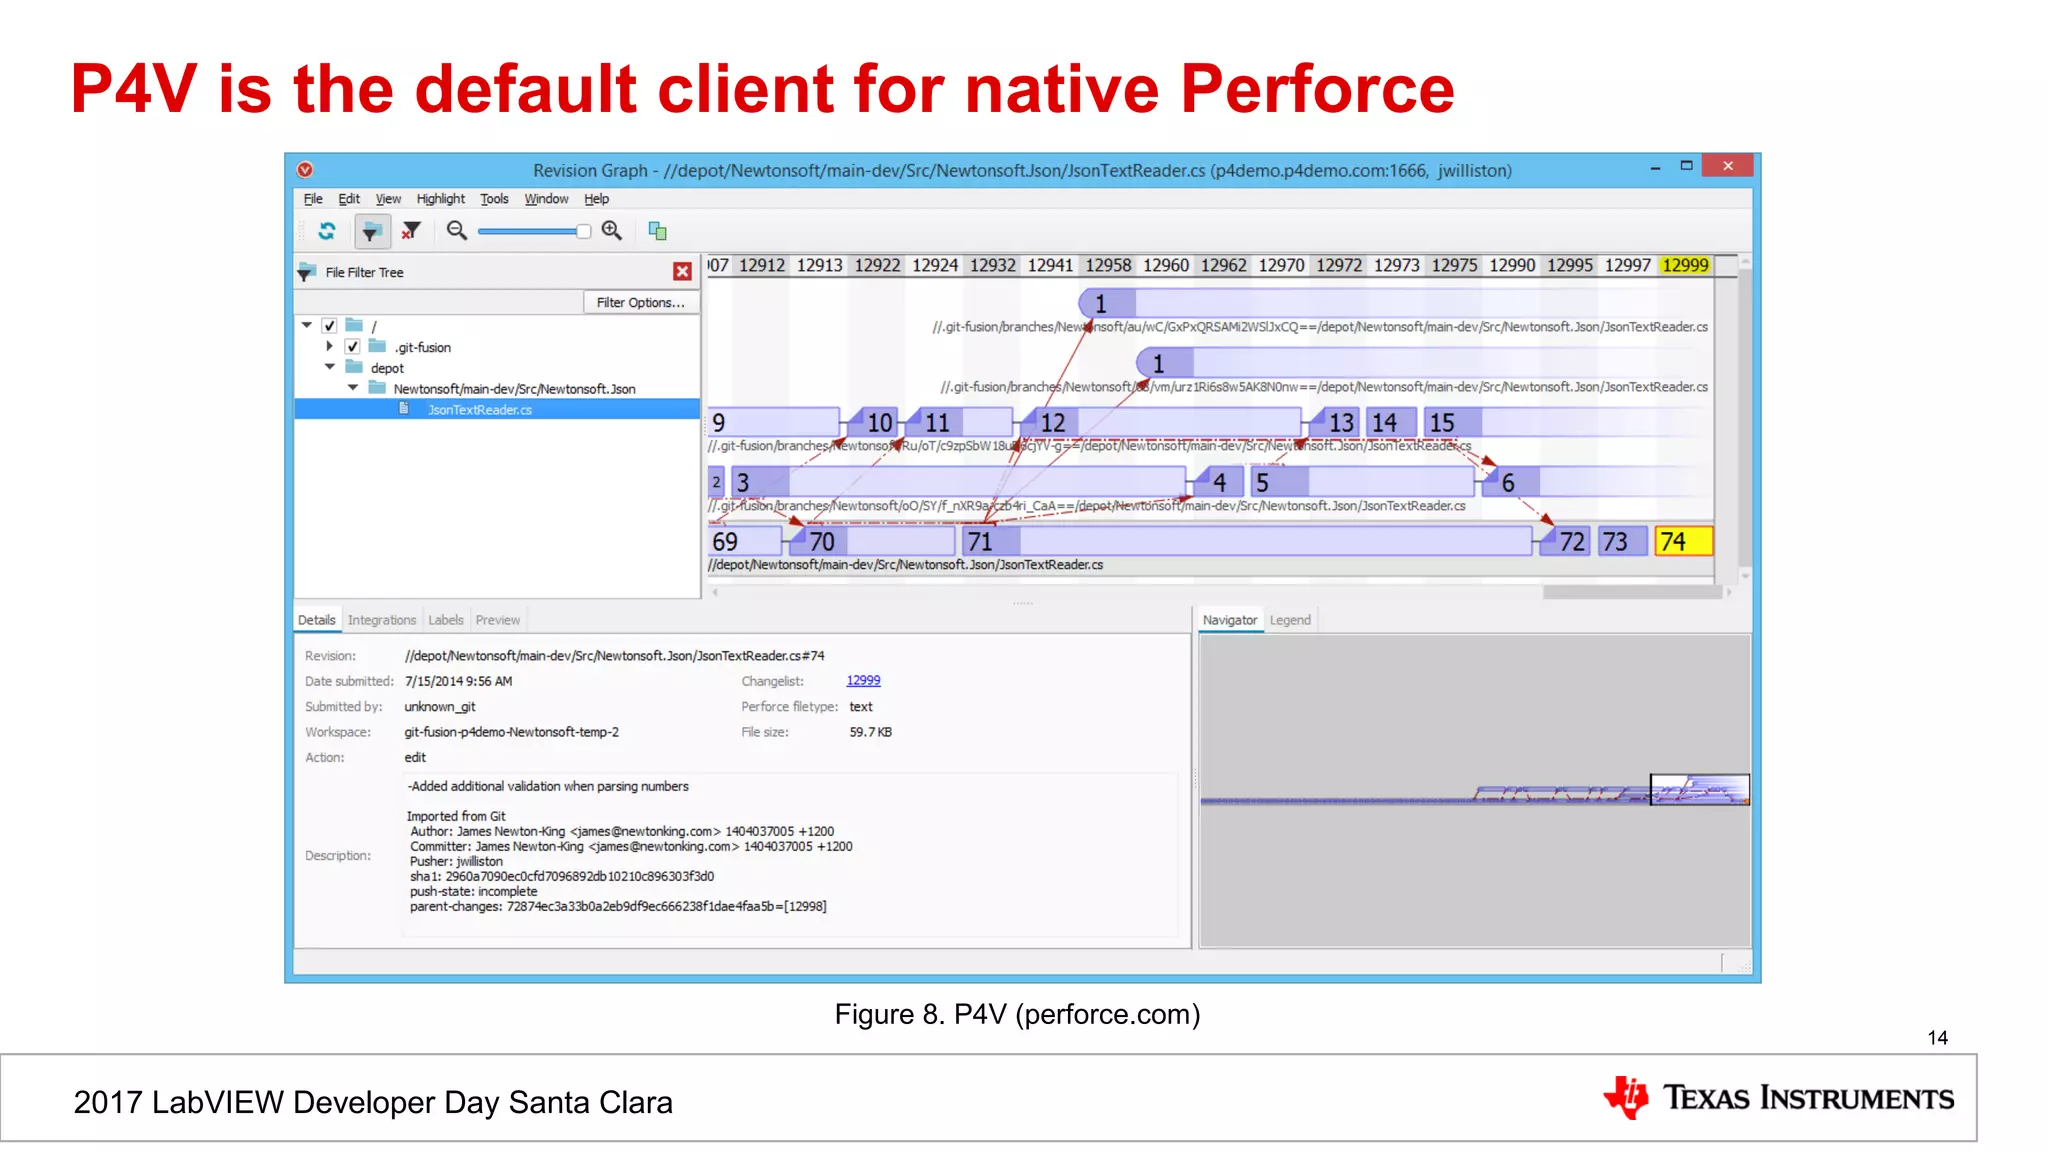The image size is (2048, 1152).
Task: Select revision 10 node in graph
Action: tap(873, 422)
